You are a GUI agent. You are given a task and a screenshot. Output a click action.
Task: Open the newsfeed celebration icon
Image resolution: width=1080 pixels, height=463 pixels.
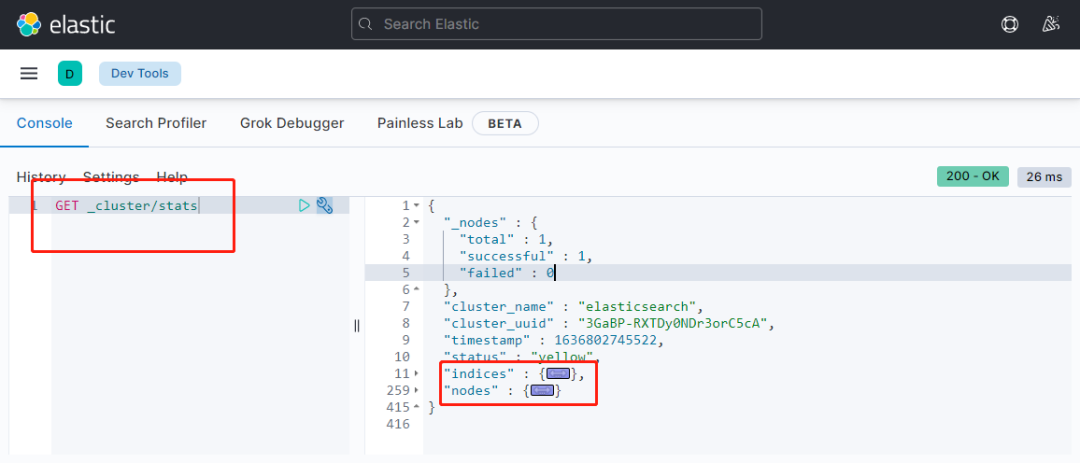click(x=1050, y=25)
